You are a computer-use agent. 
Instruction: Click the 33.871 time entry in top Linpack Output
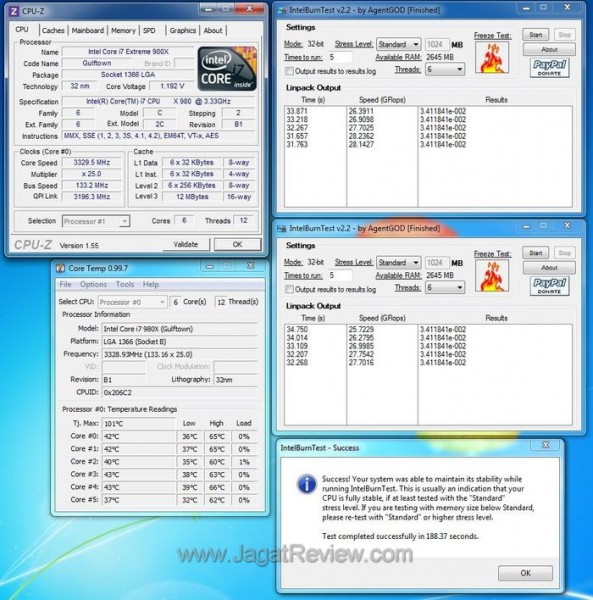tap(297, 111)
